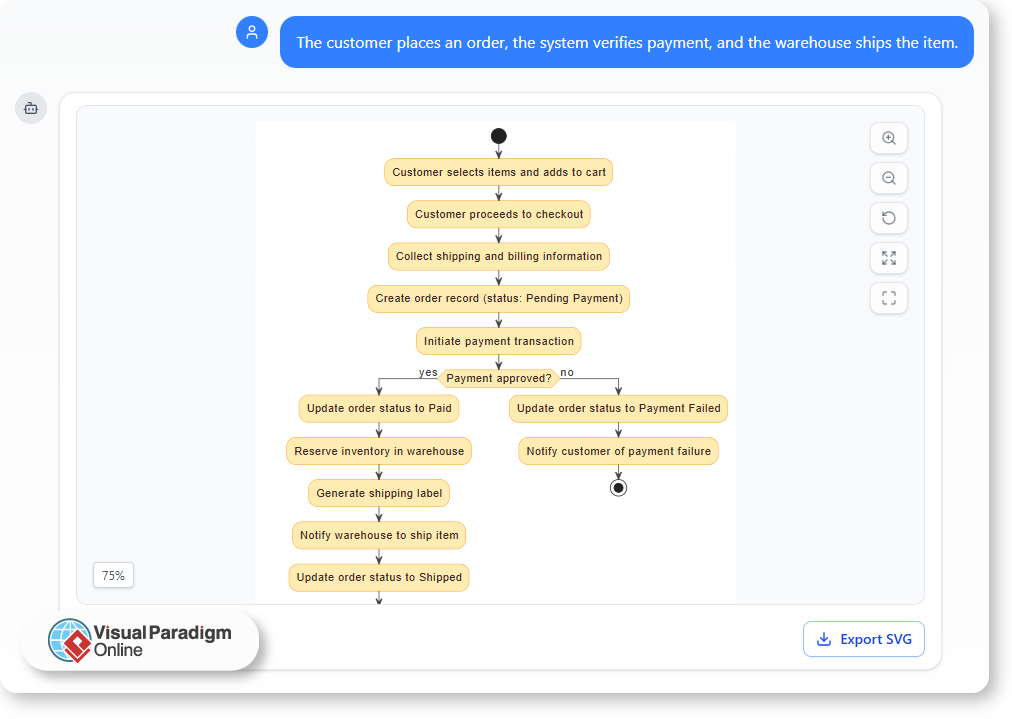The width and height of the screenshot is (1012, 719).
Task: Click the Reserve inventory in warehouse node
Action: tap(378, 451)
